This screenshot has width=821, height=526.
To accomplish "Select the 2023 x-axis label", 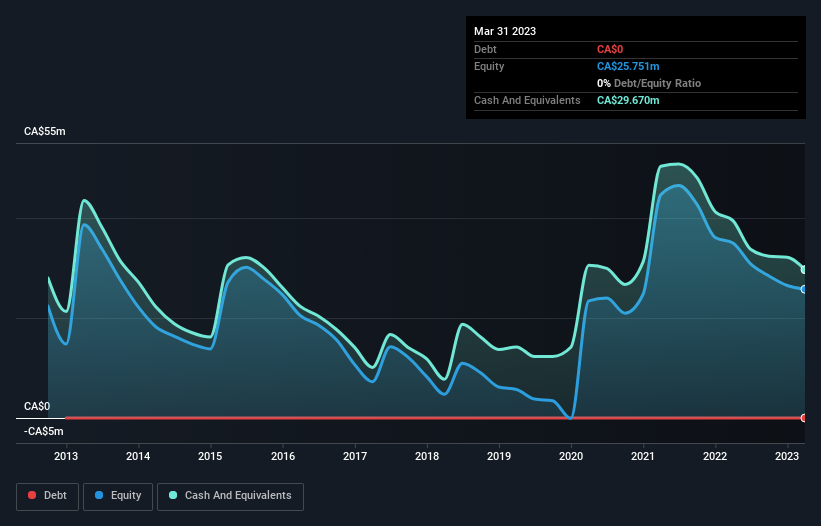I will [787, 456].
